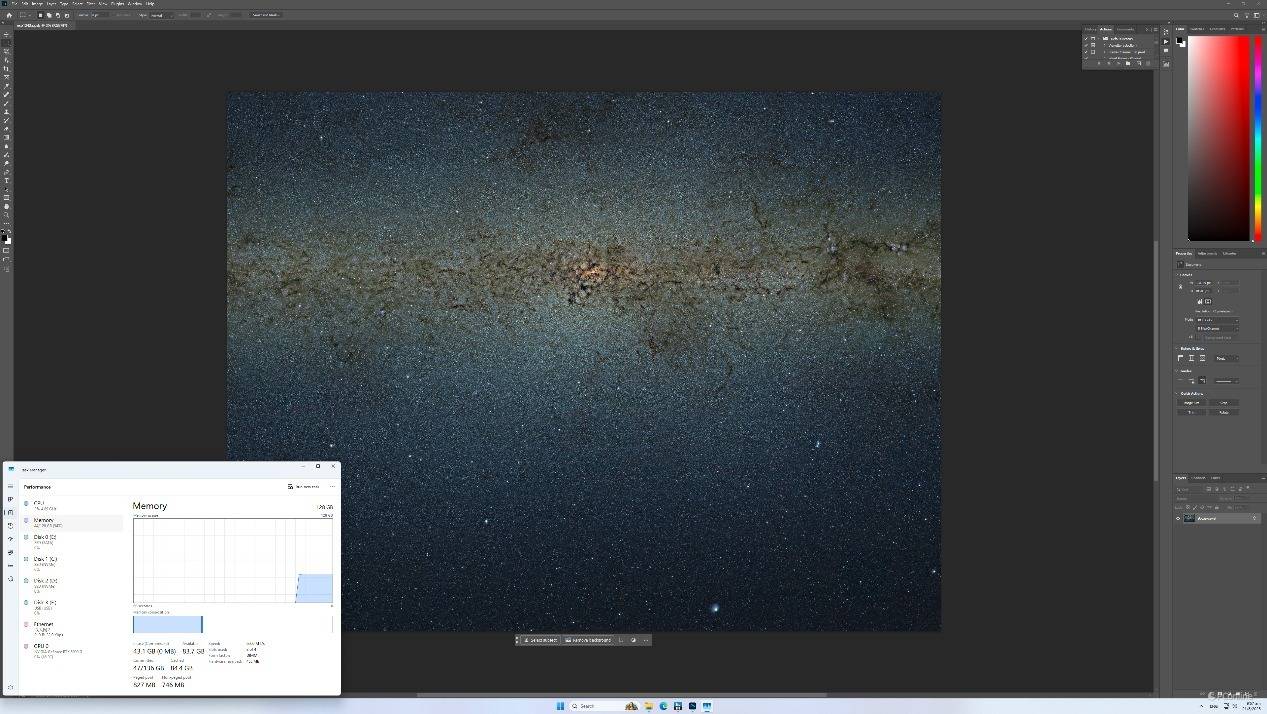Click the foreground color swatch in toolbar
1267x714 pixels.
click(5, 237)
